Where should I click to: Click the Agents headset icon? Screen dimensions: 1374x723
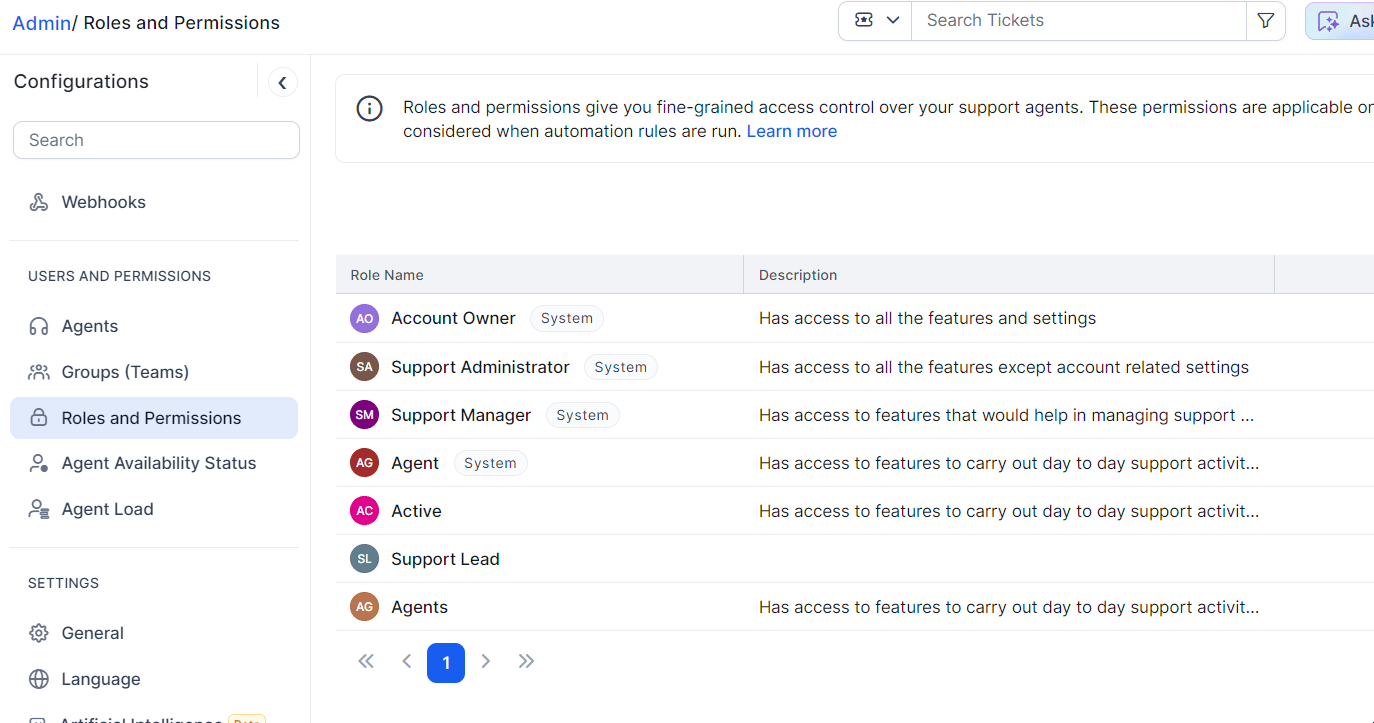(39, 326)
